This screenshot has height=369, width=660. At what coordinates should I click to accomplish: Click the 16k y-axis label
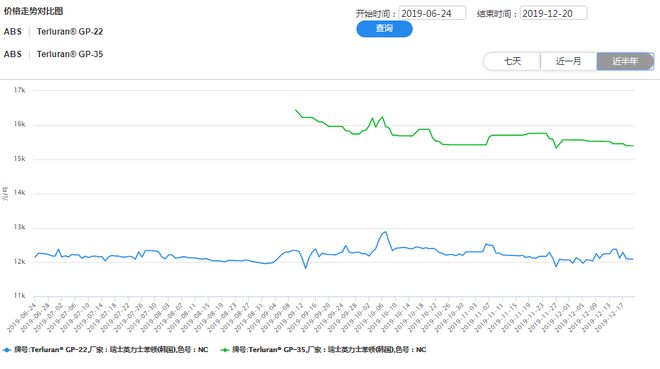pos(19,124)
